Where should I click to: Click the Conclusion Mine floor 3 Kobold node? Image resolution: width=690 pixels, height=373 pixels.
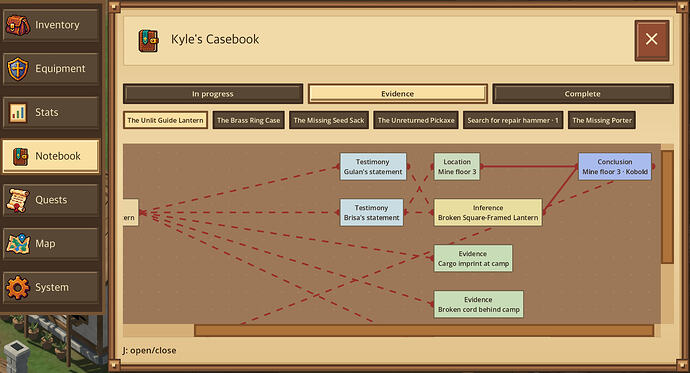(x=615, y=167)
